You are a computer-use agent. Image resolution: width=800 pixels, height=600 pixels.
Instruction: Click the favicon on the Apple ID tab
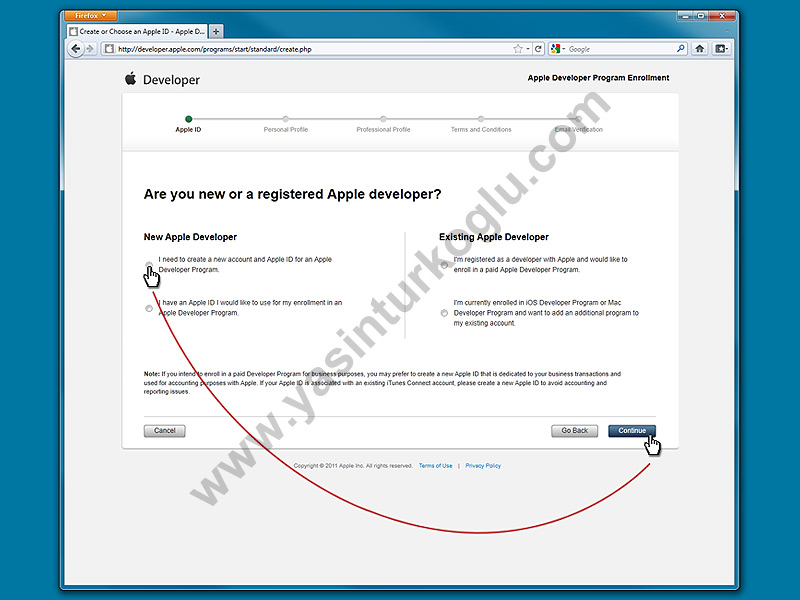click(x=73, y=32)
